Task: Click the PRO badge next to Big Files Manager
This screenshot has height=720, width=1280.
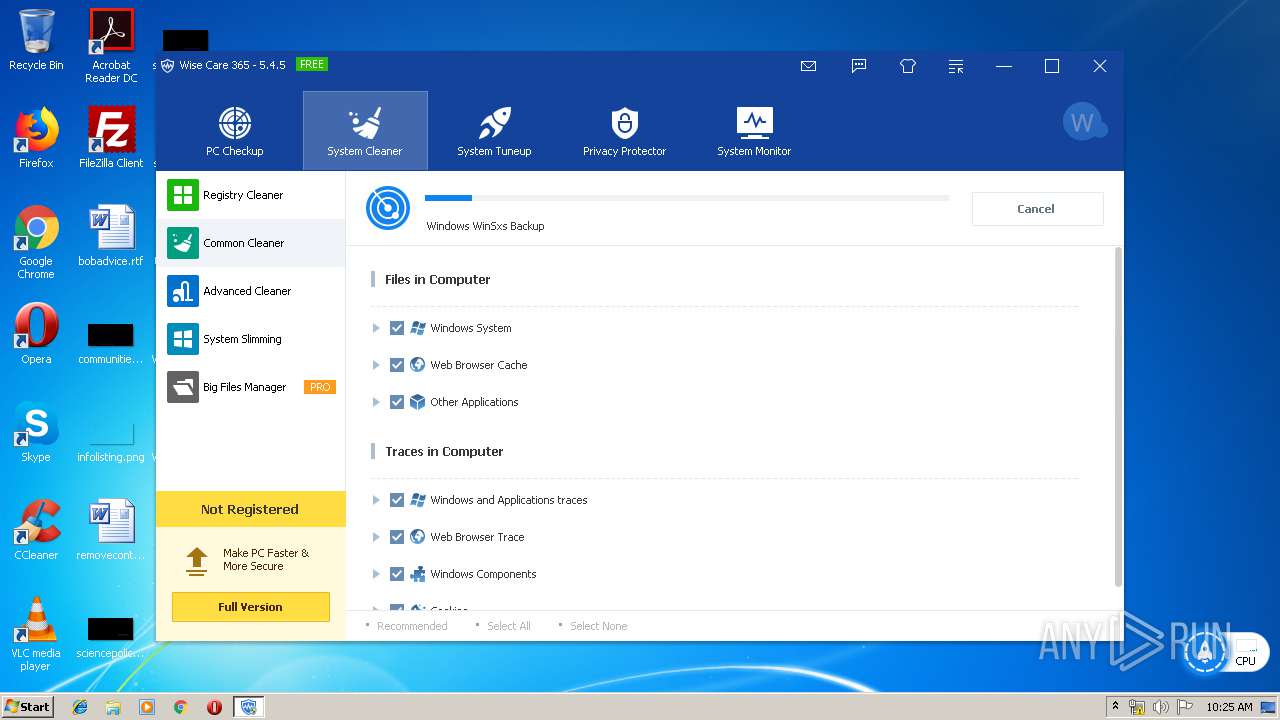Action: [x=320, y=387]
